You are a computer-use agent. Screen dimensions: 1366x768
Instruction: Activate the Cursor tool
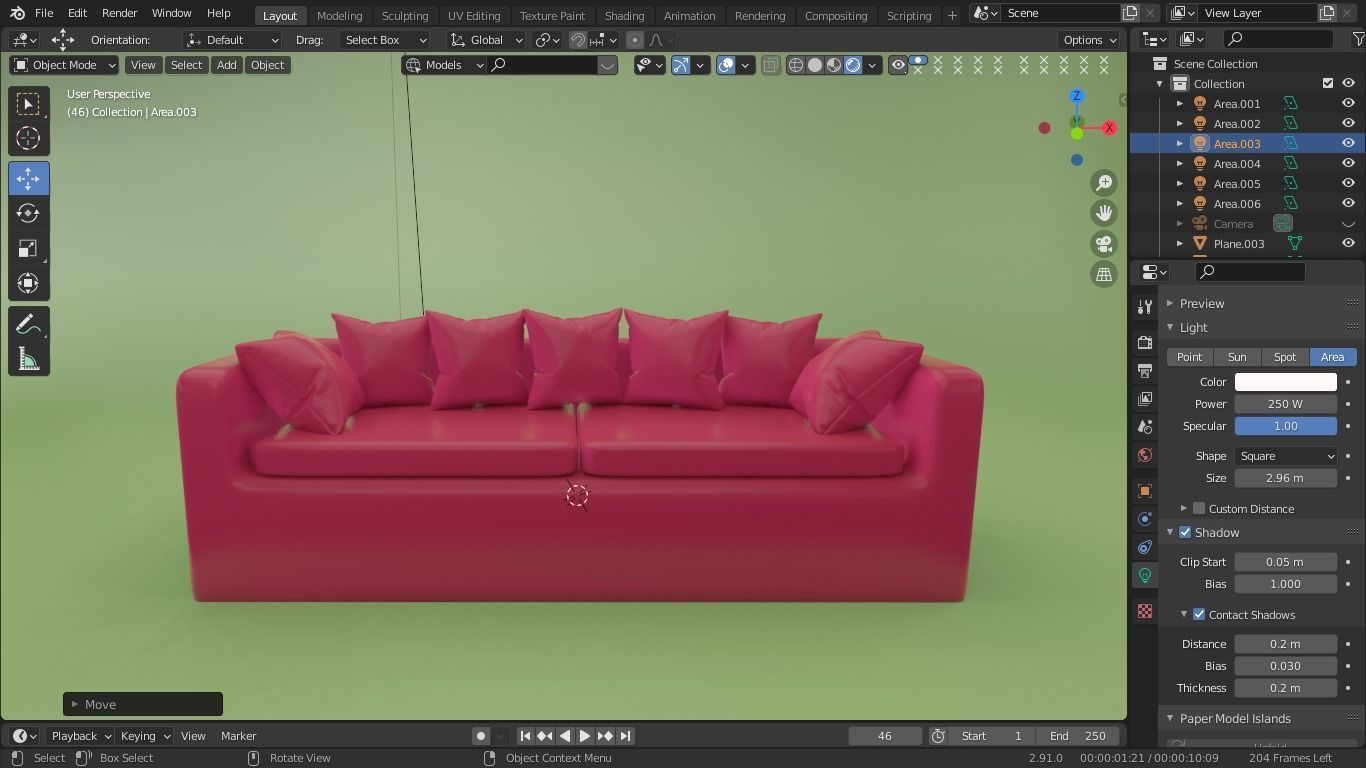[28, 138]
